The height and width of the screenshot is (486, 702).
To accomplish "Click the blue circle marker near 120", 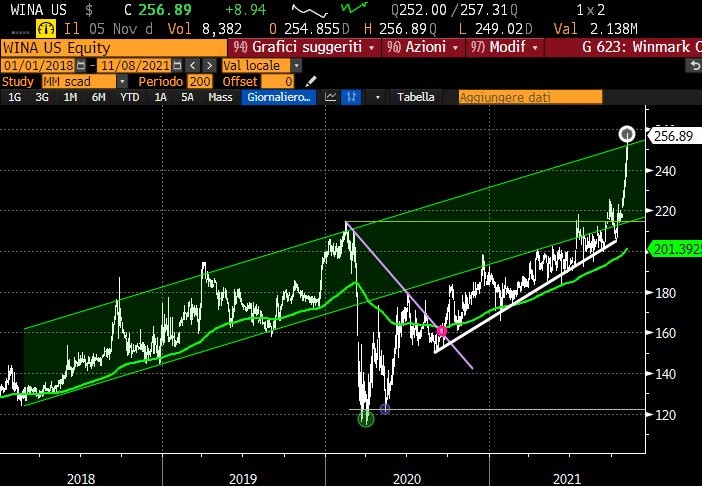I will click(385, 409).
